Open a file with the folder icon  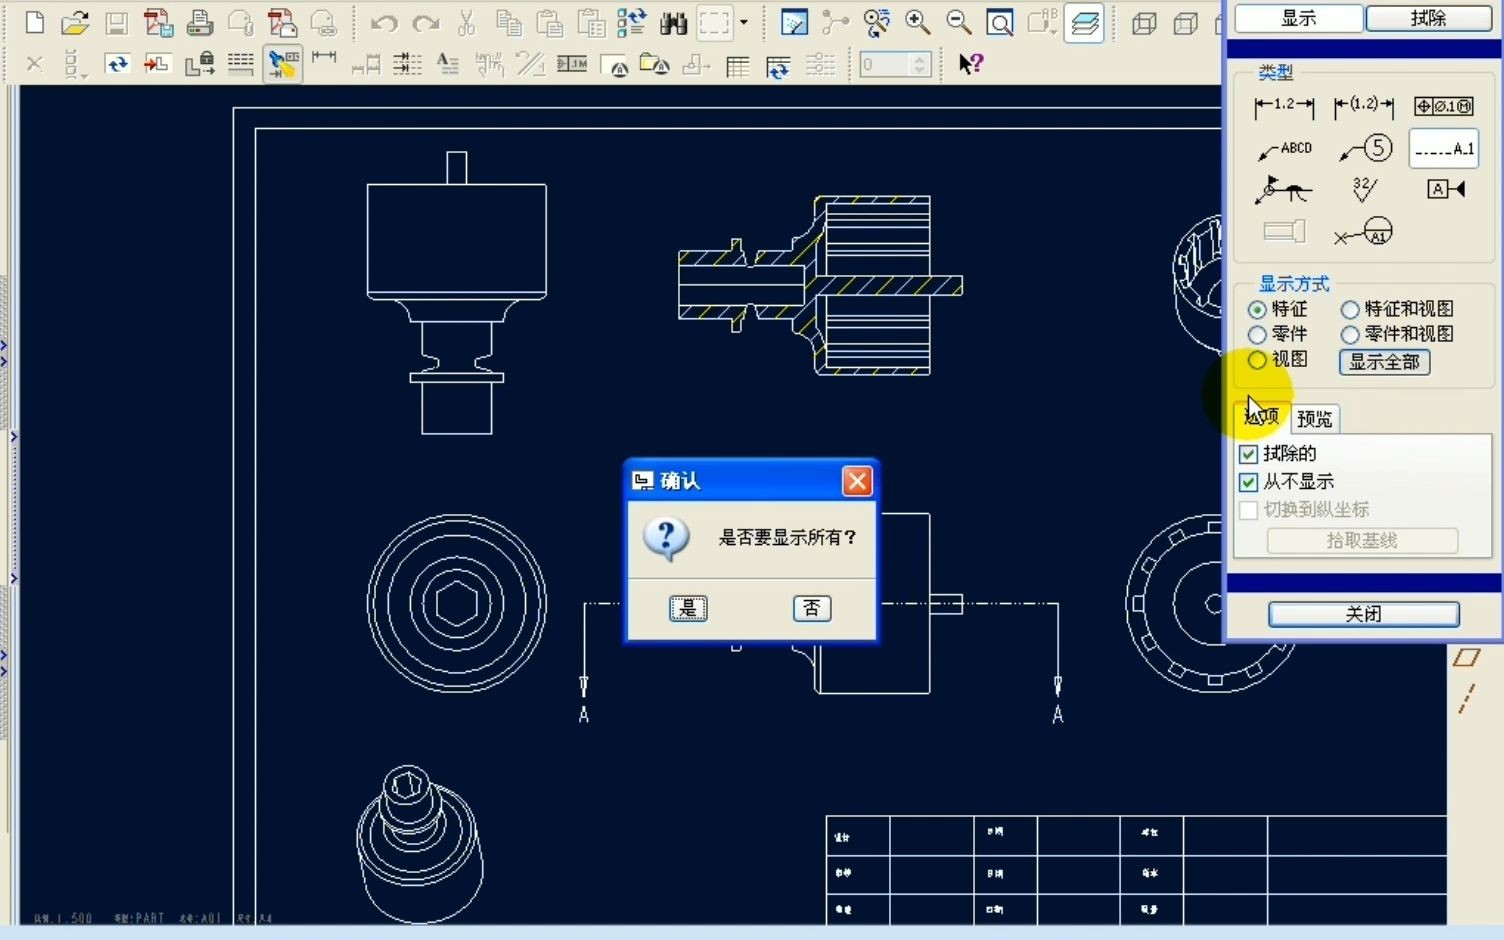[x=75, y=22]
